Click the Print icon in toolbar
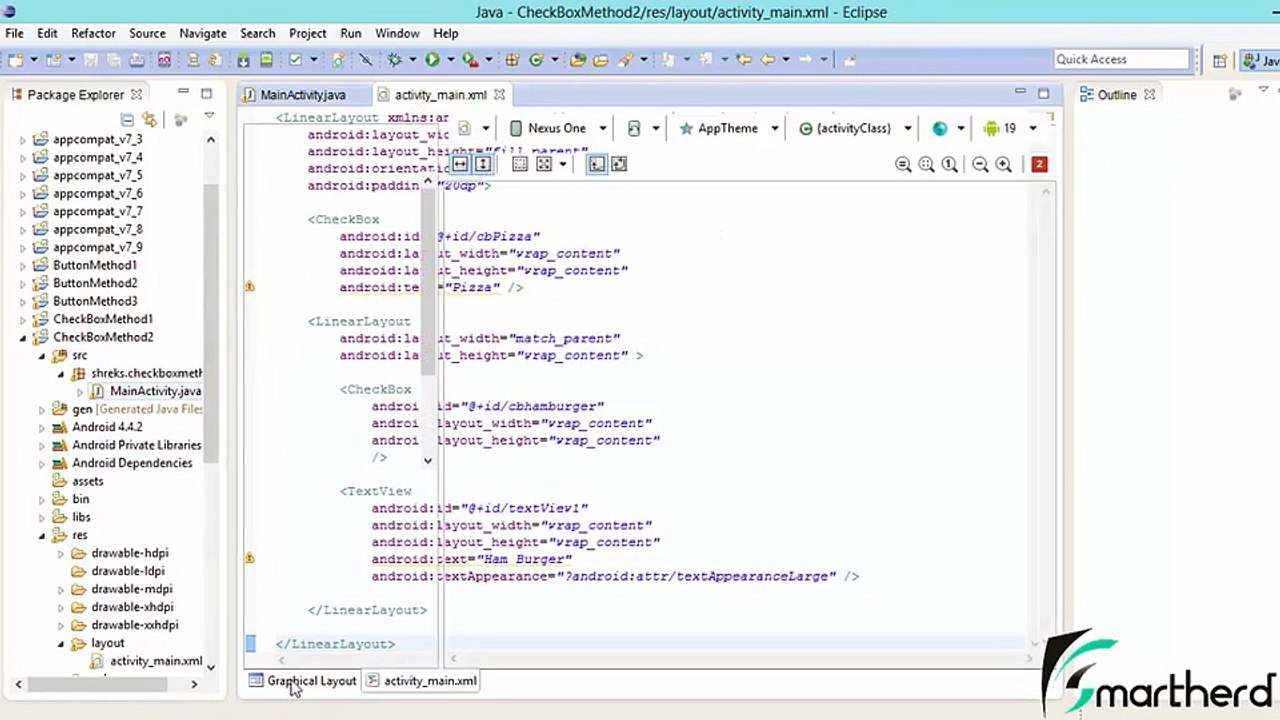This screenshot has width=1280, height=720. tap(137, 60)
